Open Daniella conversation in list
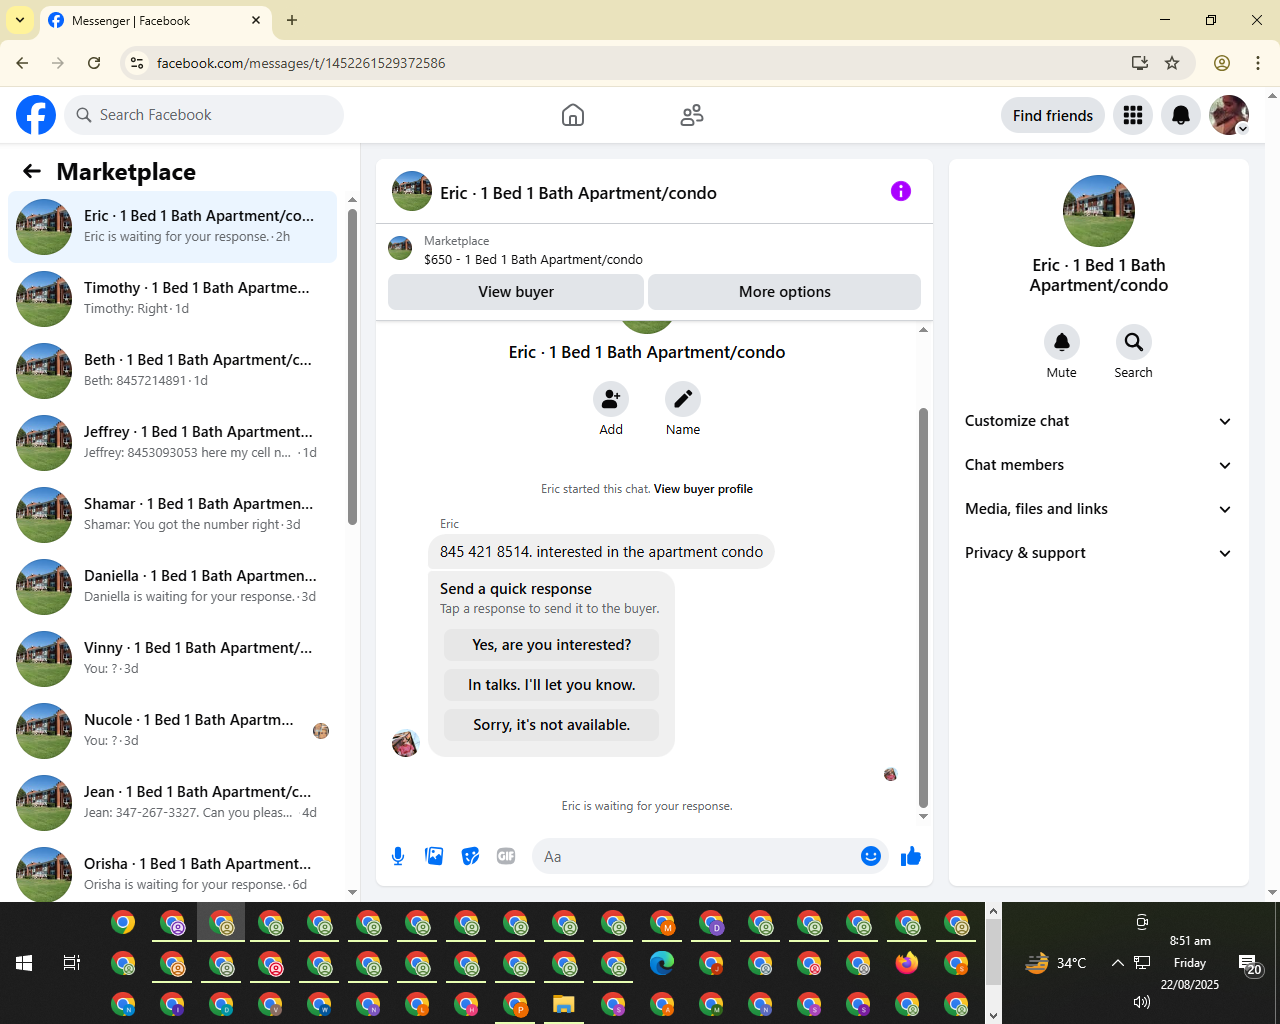1280x1024 pixels. tap(173, 587)
